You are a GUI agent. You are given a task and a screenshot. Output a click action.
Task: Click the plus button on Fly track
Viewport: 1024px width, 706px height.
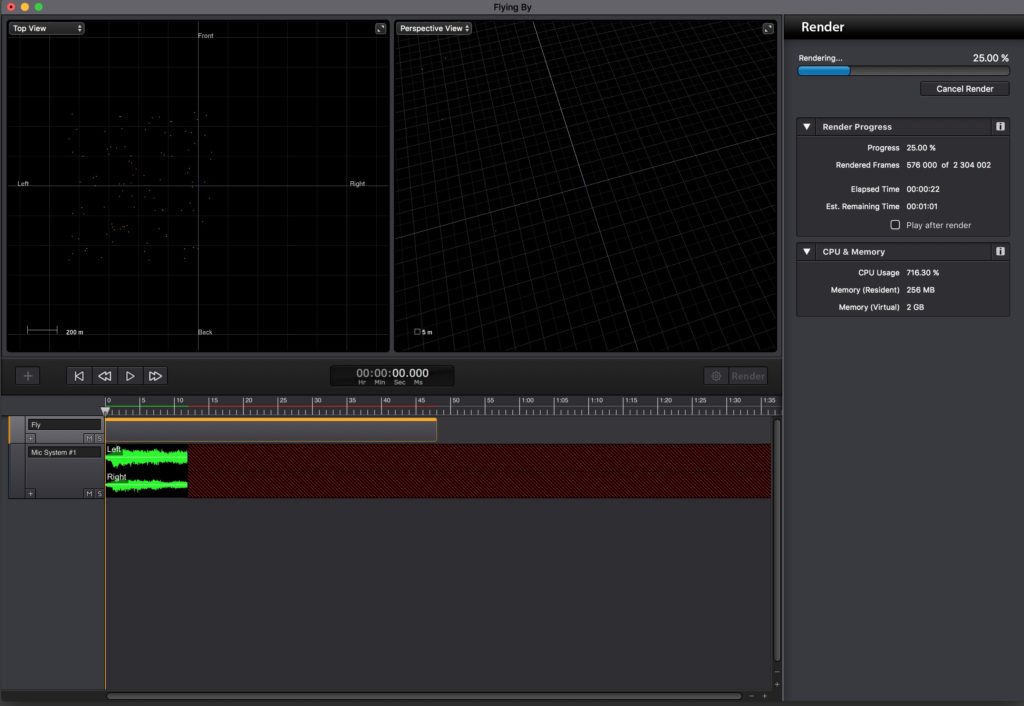[31, 438]
